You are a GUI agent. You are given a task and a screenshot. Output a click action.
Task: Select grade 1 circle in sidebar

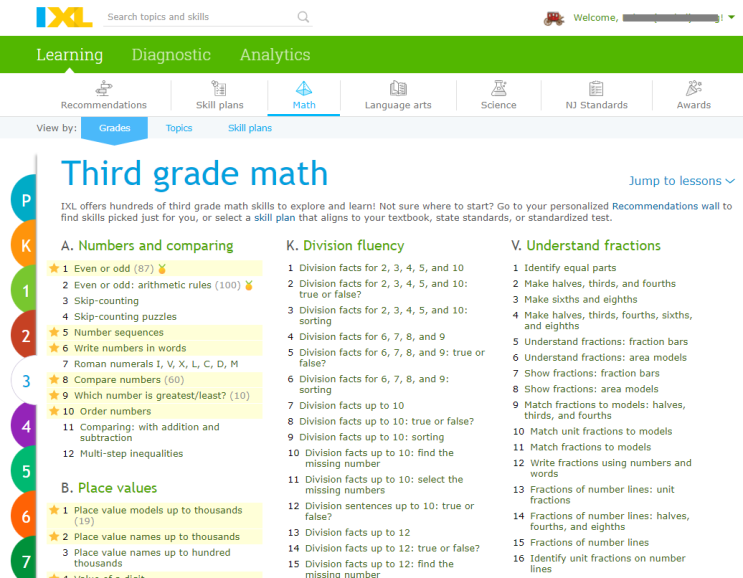click(x=25, y=290)
